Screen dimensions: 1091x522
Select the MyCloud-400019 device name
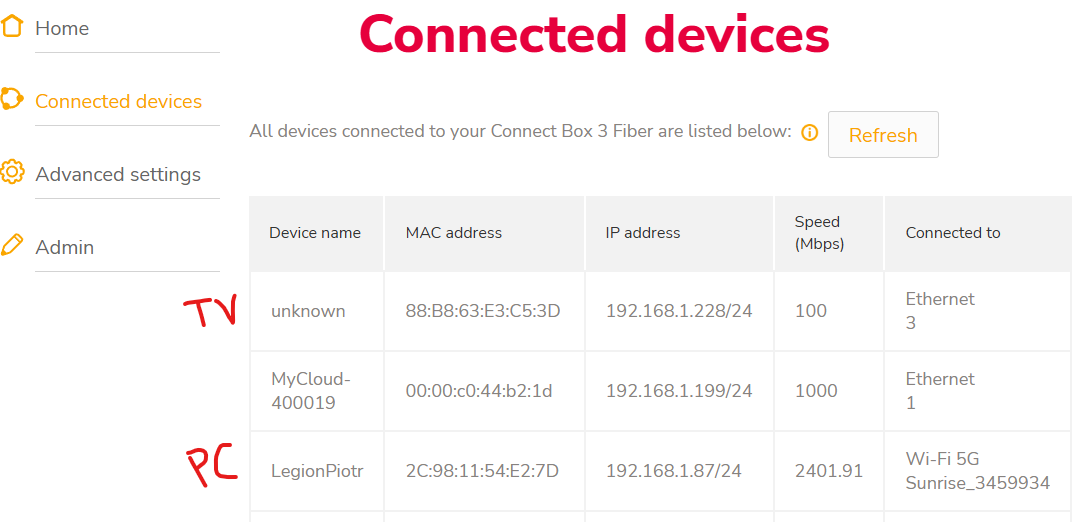pos(311,391)
